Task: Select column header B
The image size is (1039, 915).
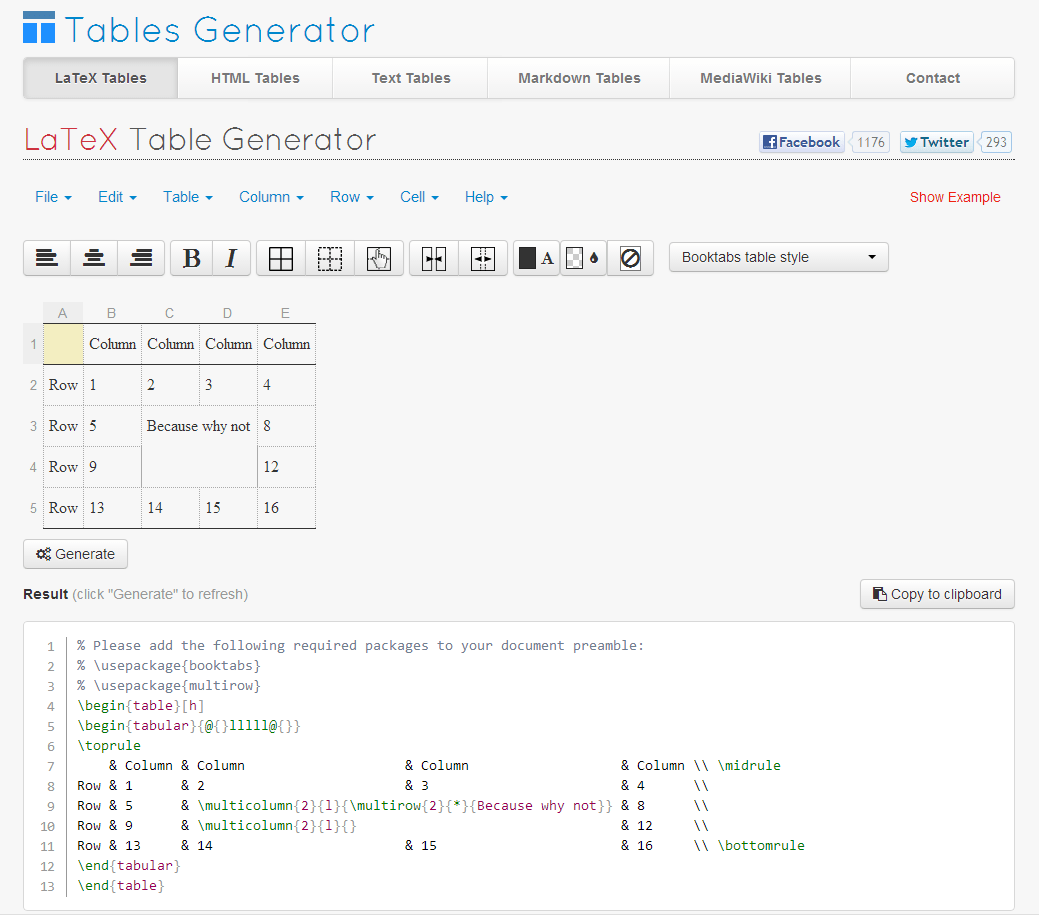Action: coord(111,313)
